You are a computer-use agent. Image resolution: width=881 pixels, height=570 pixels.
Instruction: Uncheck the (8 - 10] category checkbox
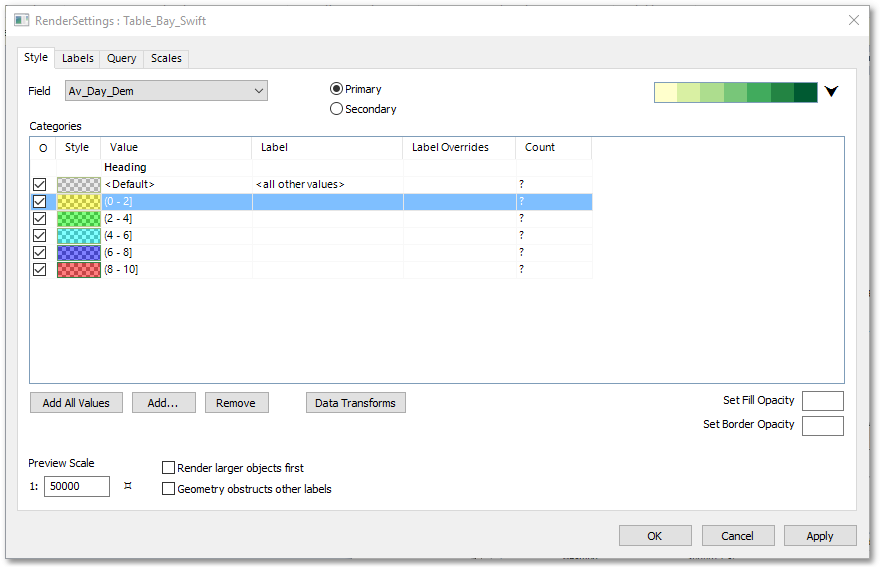pos(39,269)
